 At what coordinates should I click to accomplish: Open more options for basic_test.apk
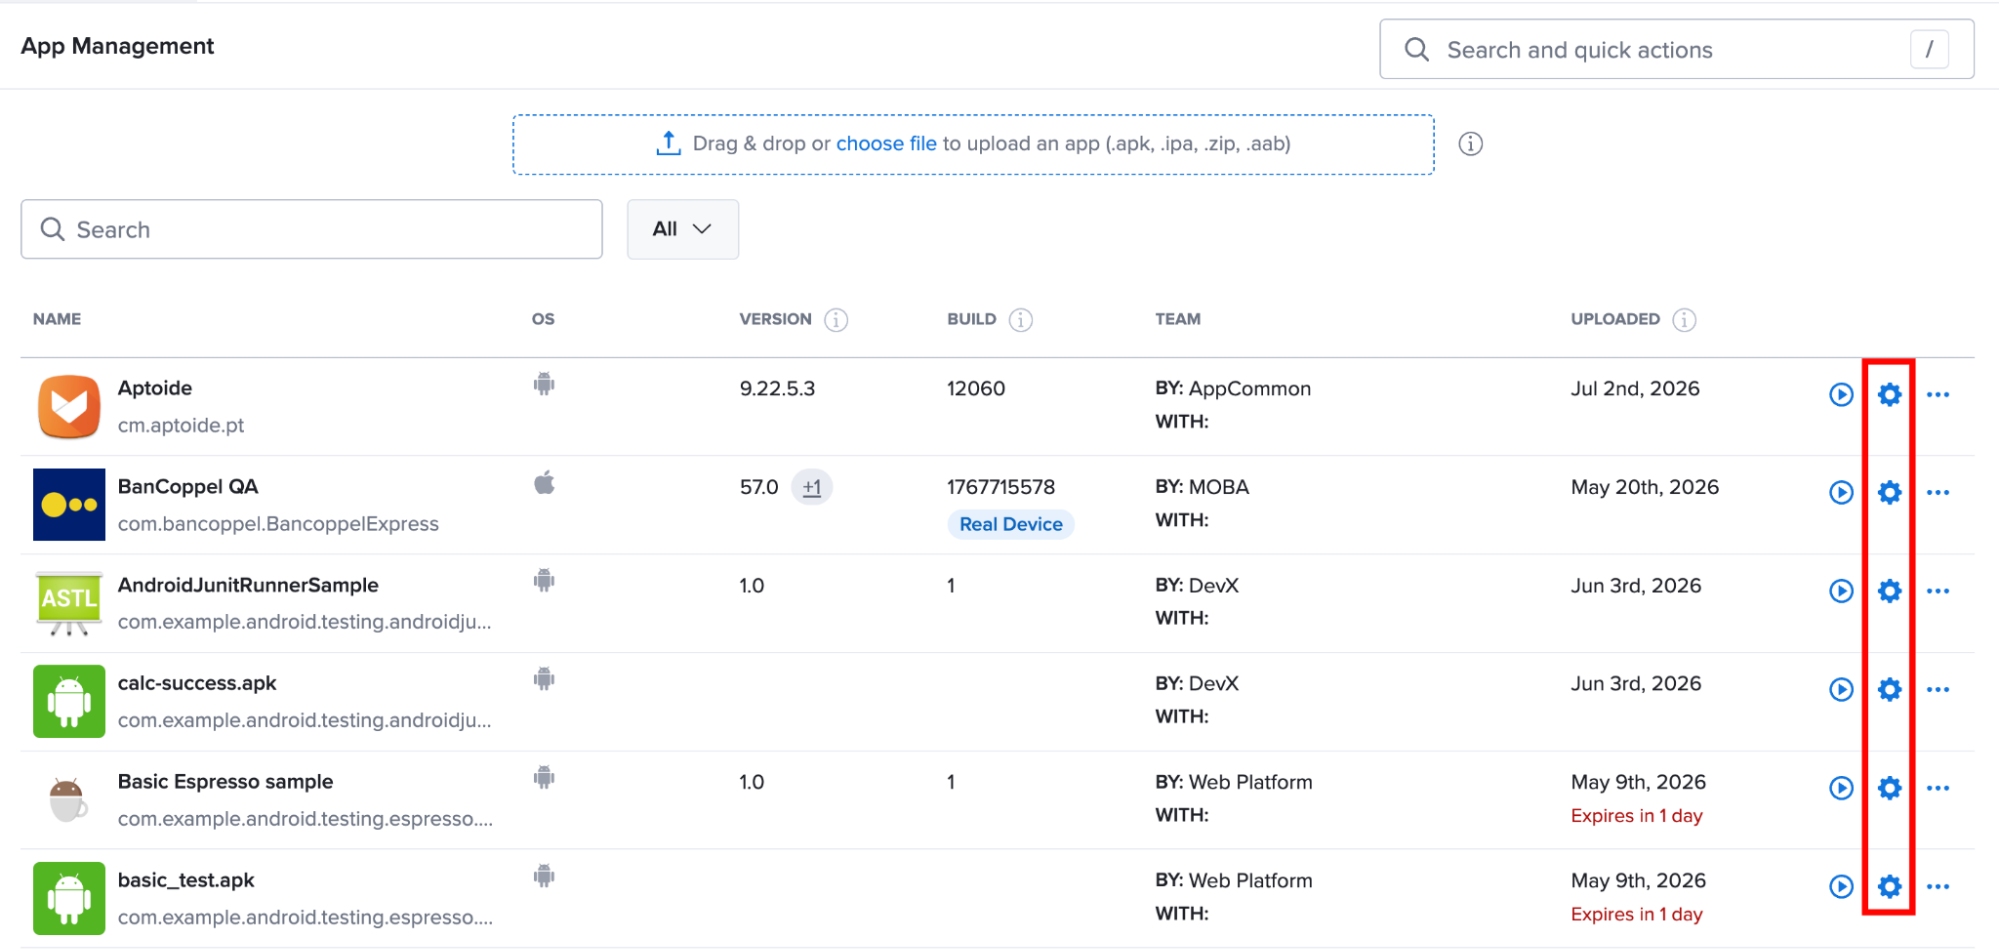(1937, 887)
